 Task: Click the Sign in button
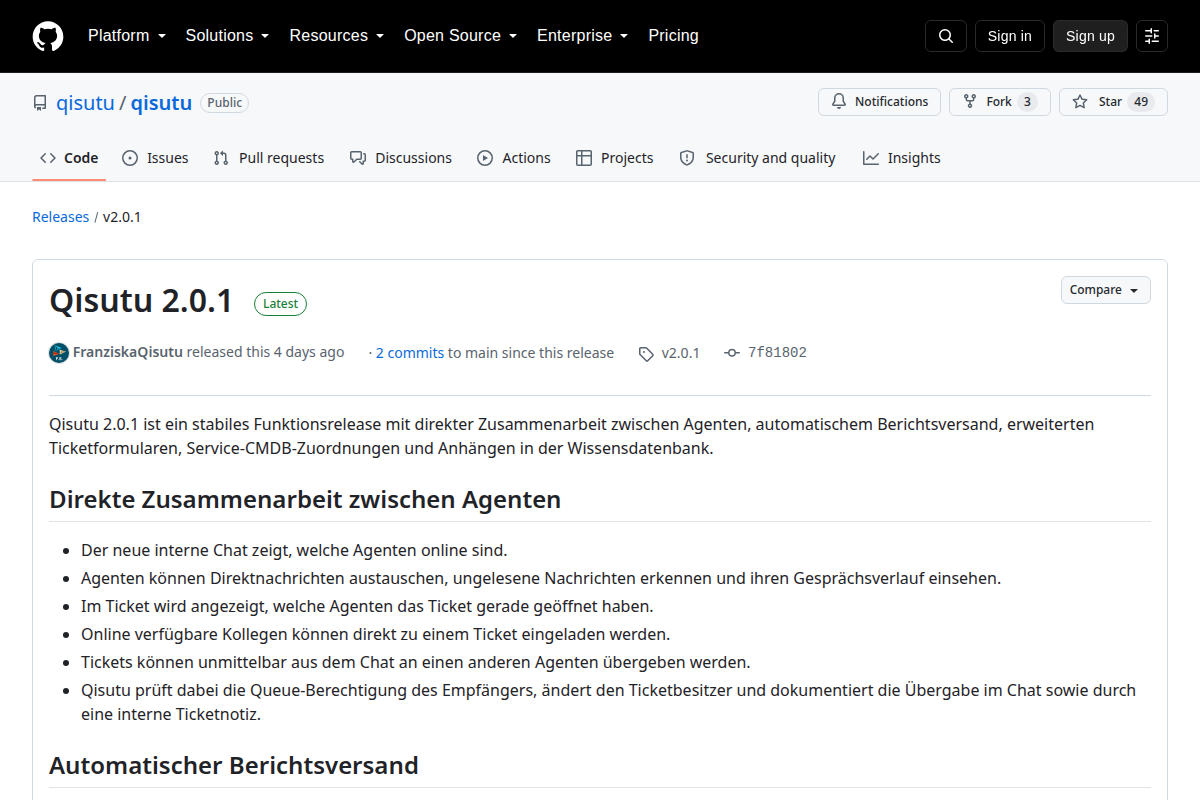point(1009,36)
